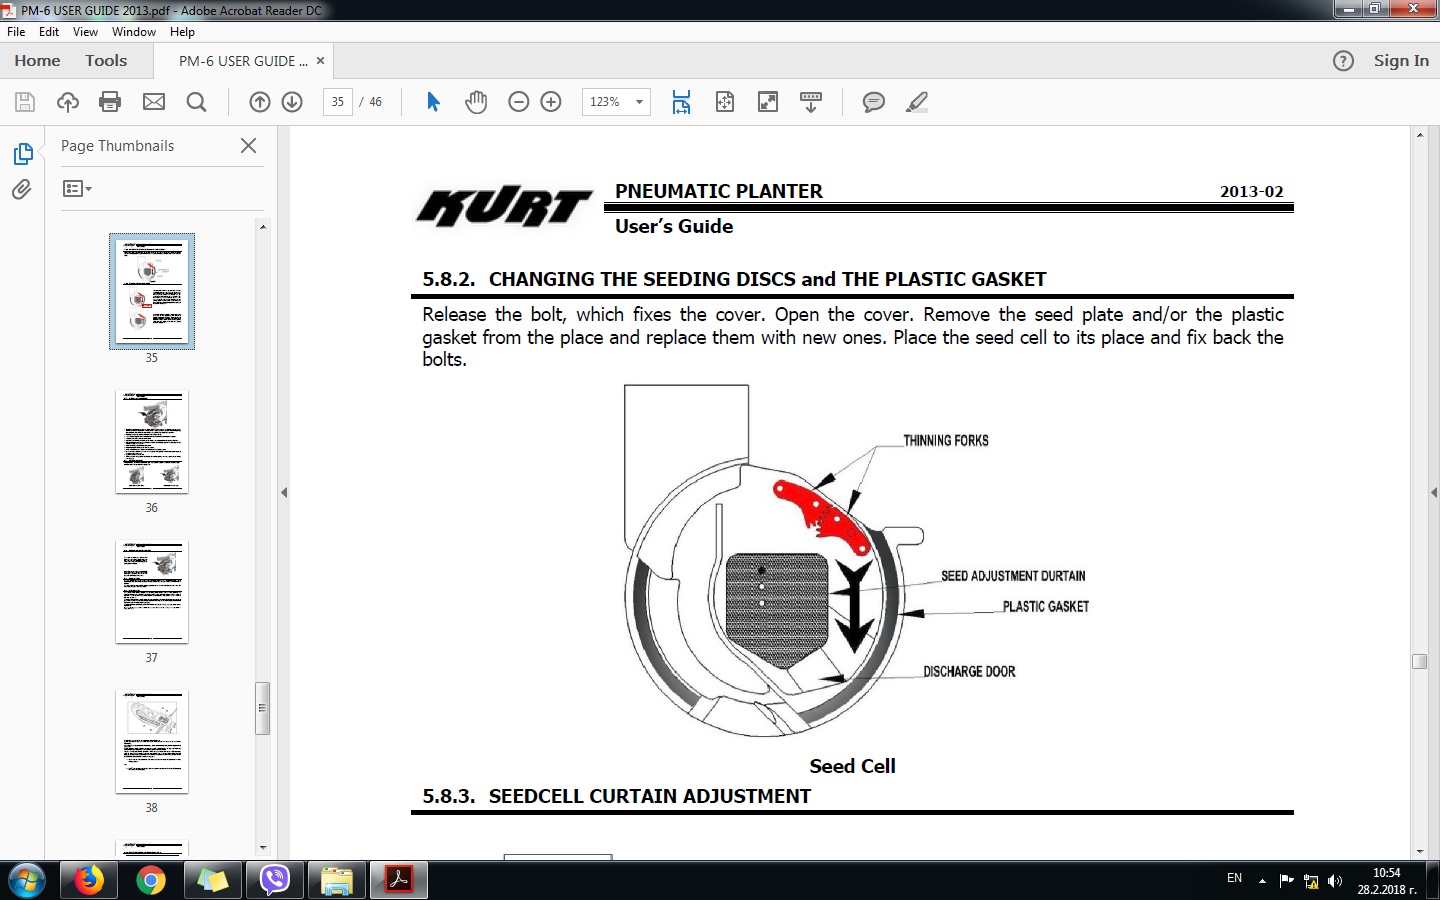The height and width of the screenshot is (900, 1440).
Task: Launch Chrome from the taskbar
Action: pos(151,881)
